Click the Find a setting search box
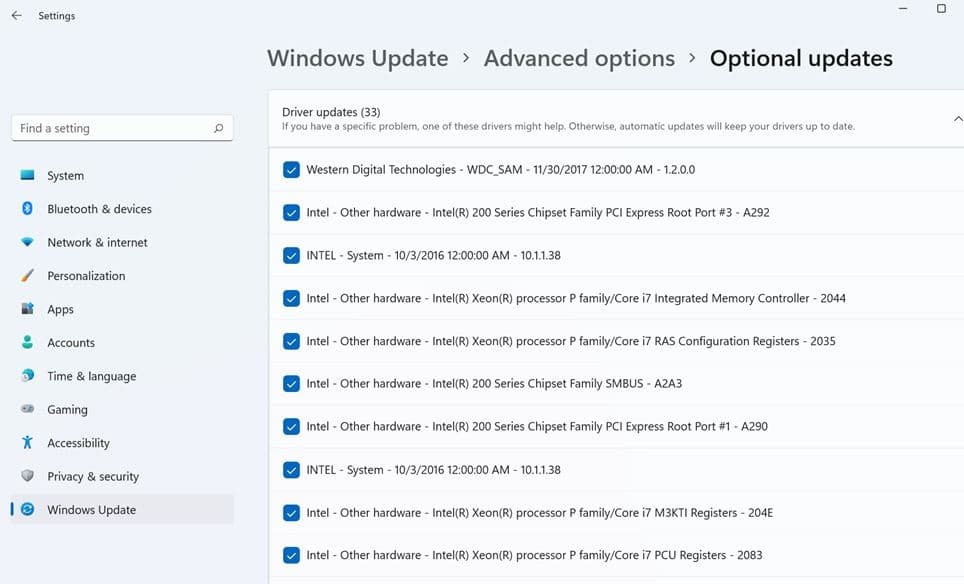The image size is (964, 584). (112, 128)
